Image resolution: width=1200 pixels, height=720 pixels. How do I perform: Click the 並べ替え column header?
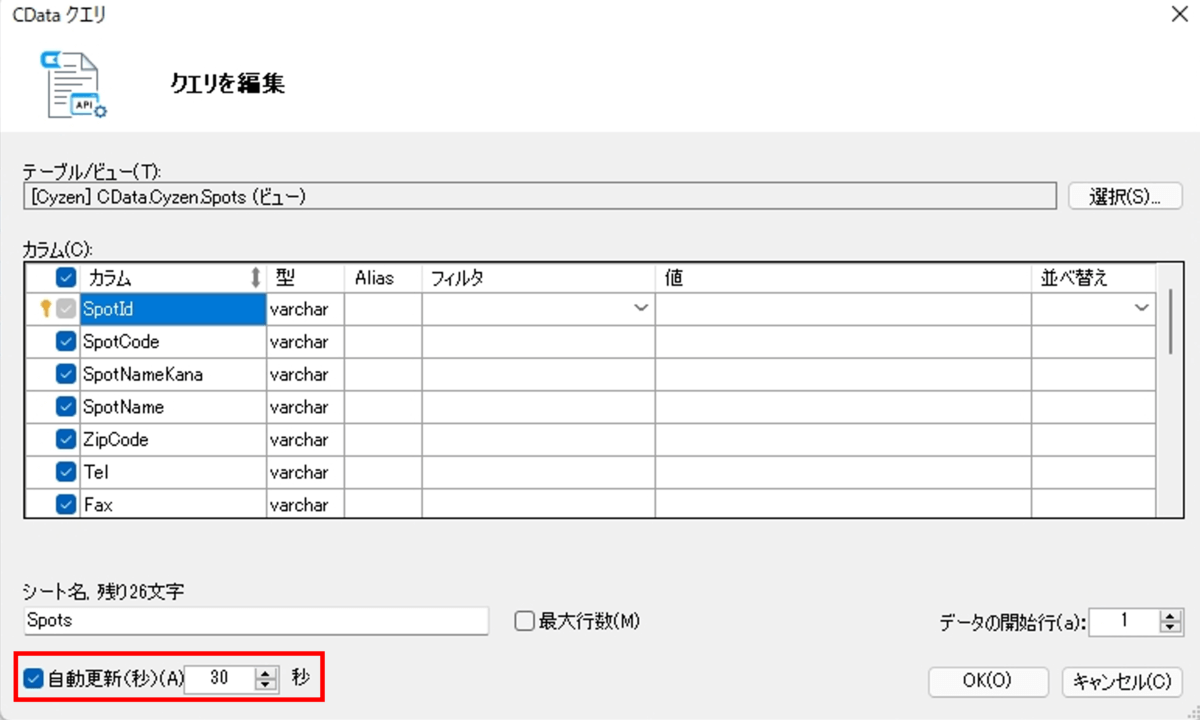[x=1094, y=278]
